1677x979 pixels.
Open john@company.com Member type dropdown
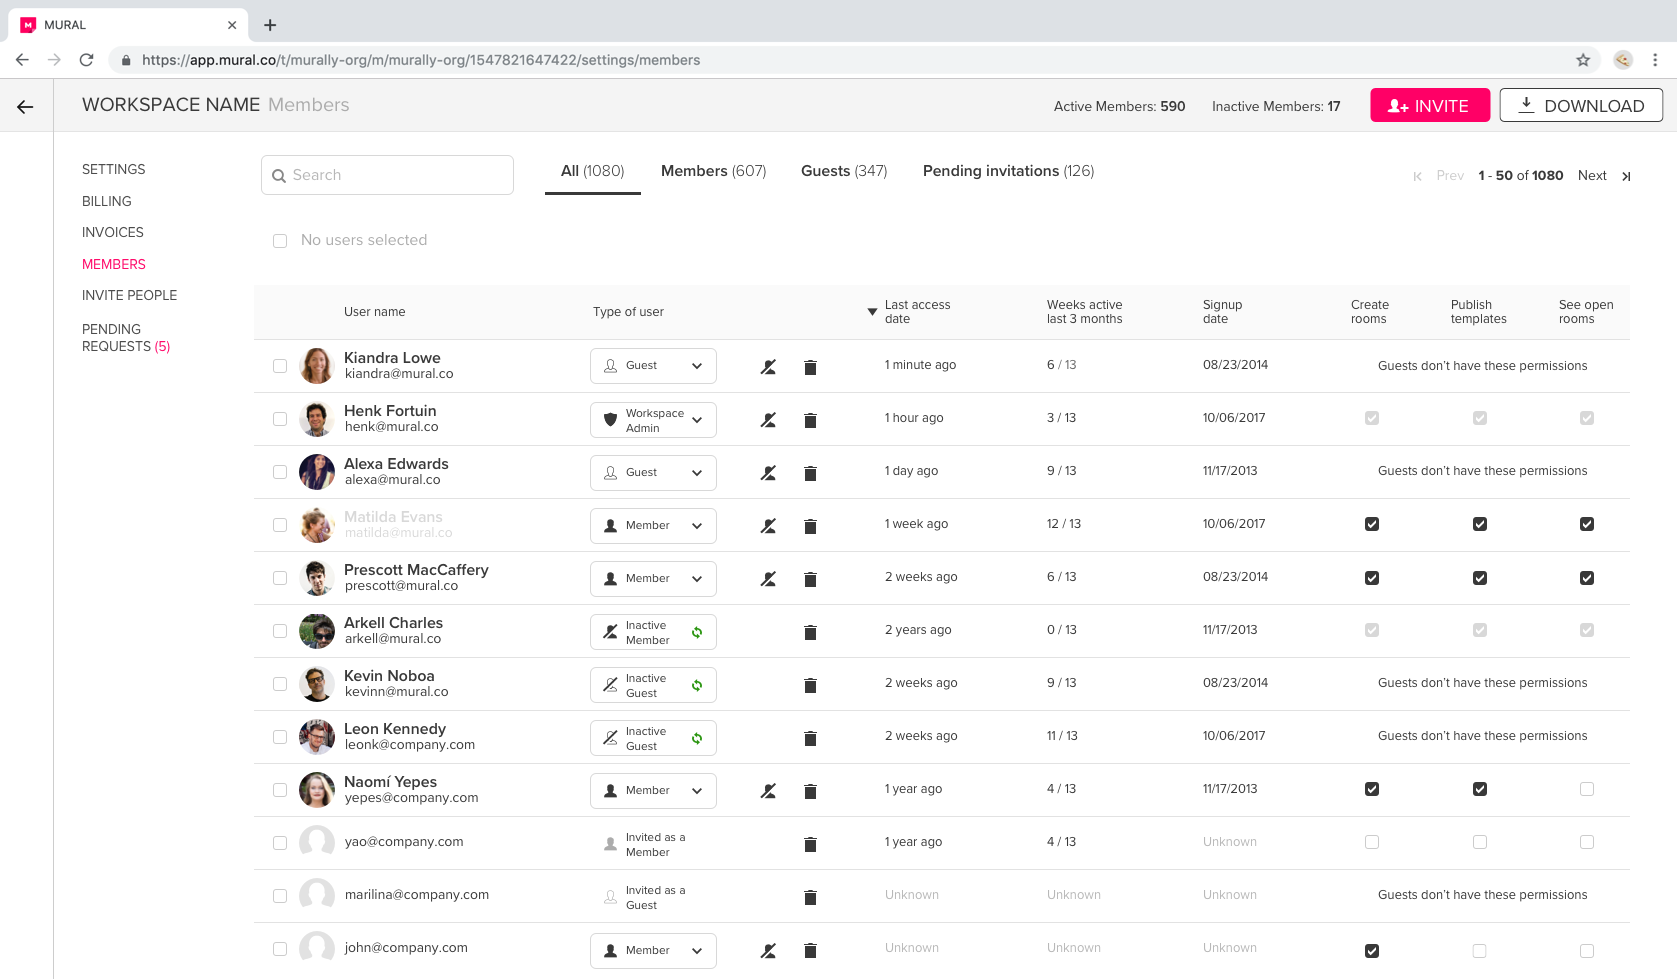click(653, 951)
